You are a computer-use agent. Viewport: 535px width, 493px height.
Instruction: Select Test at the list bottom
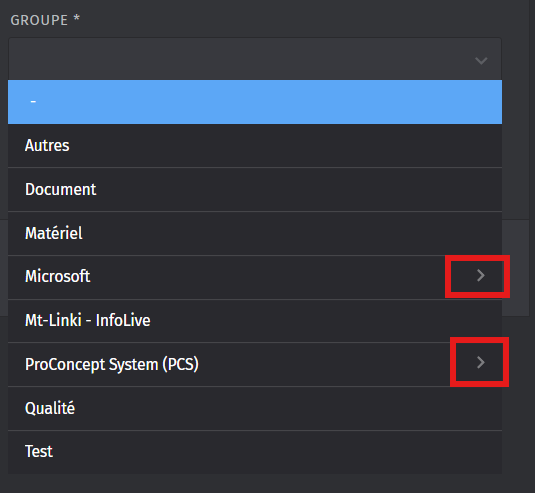point(255,452)
